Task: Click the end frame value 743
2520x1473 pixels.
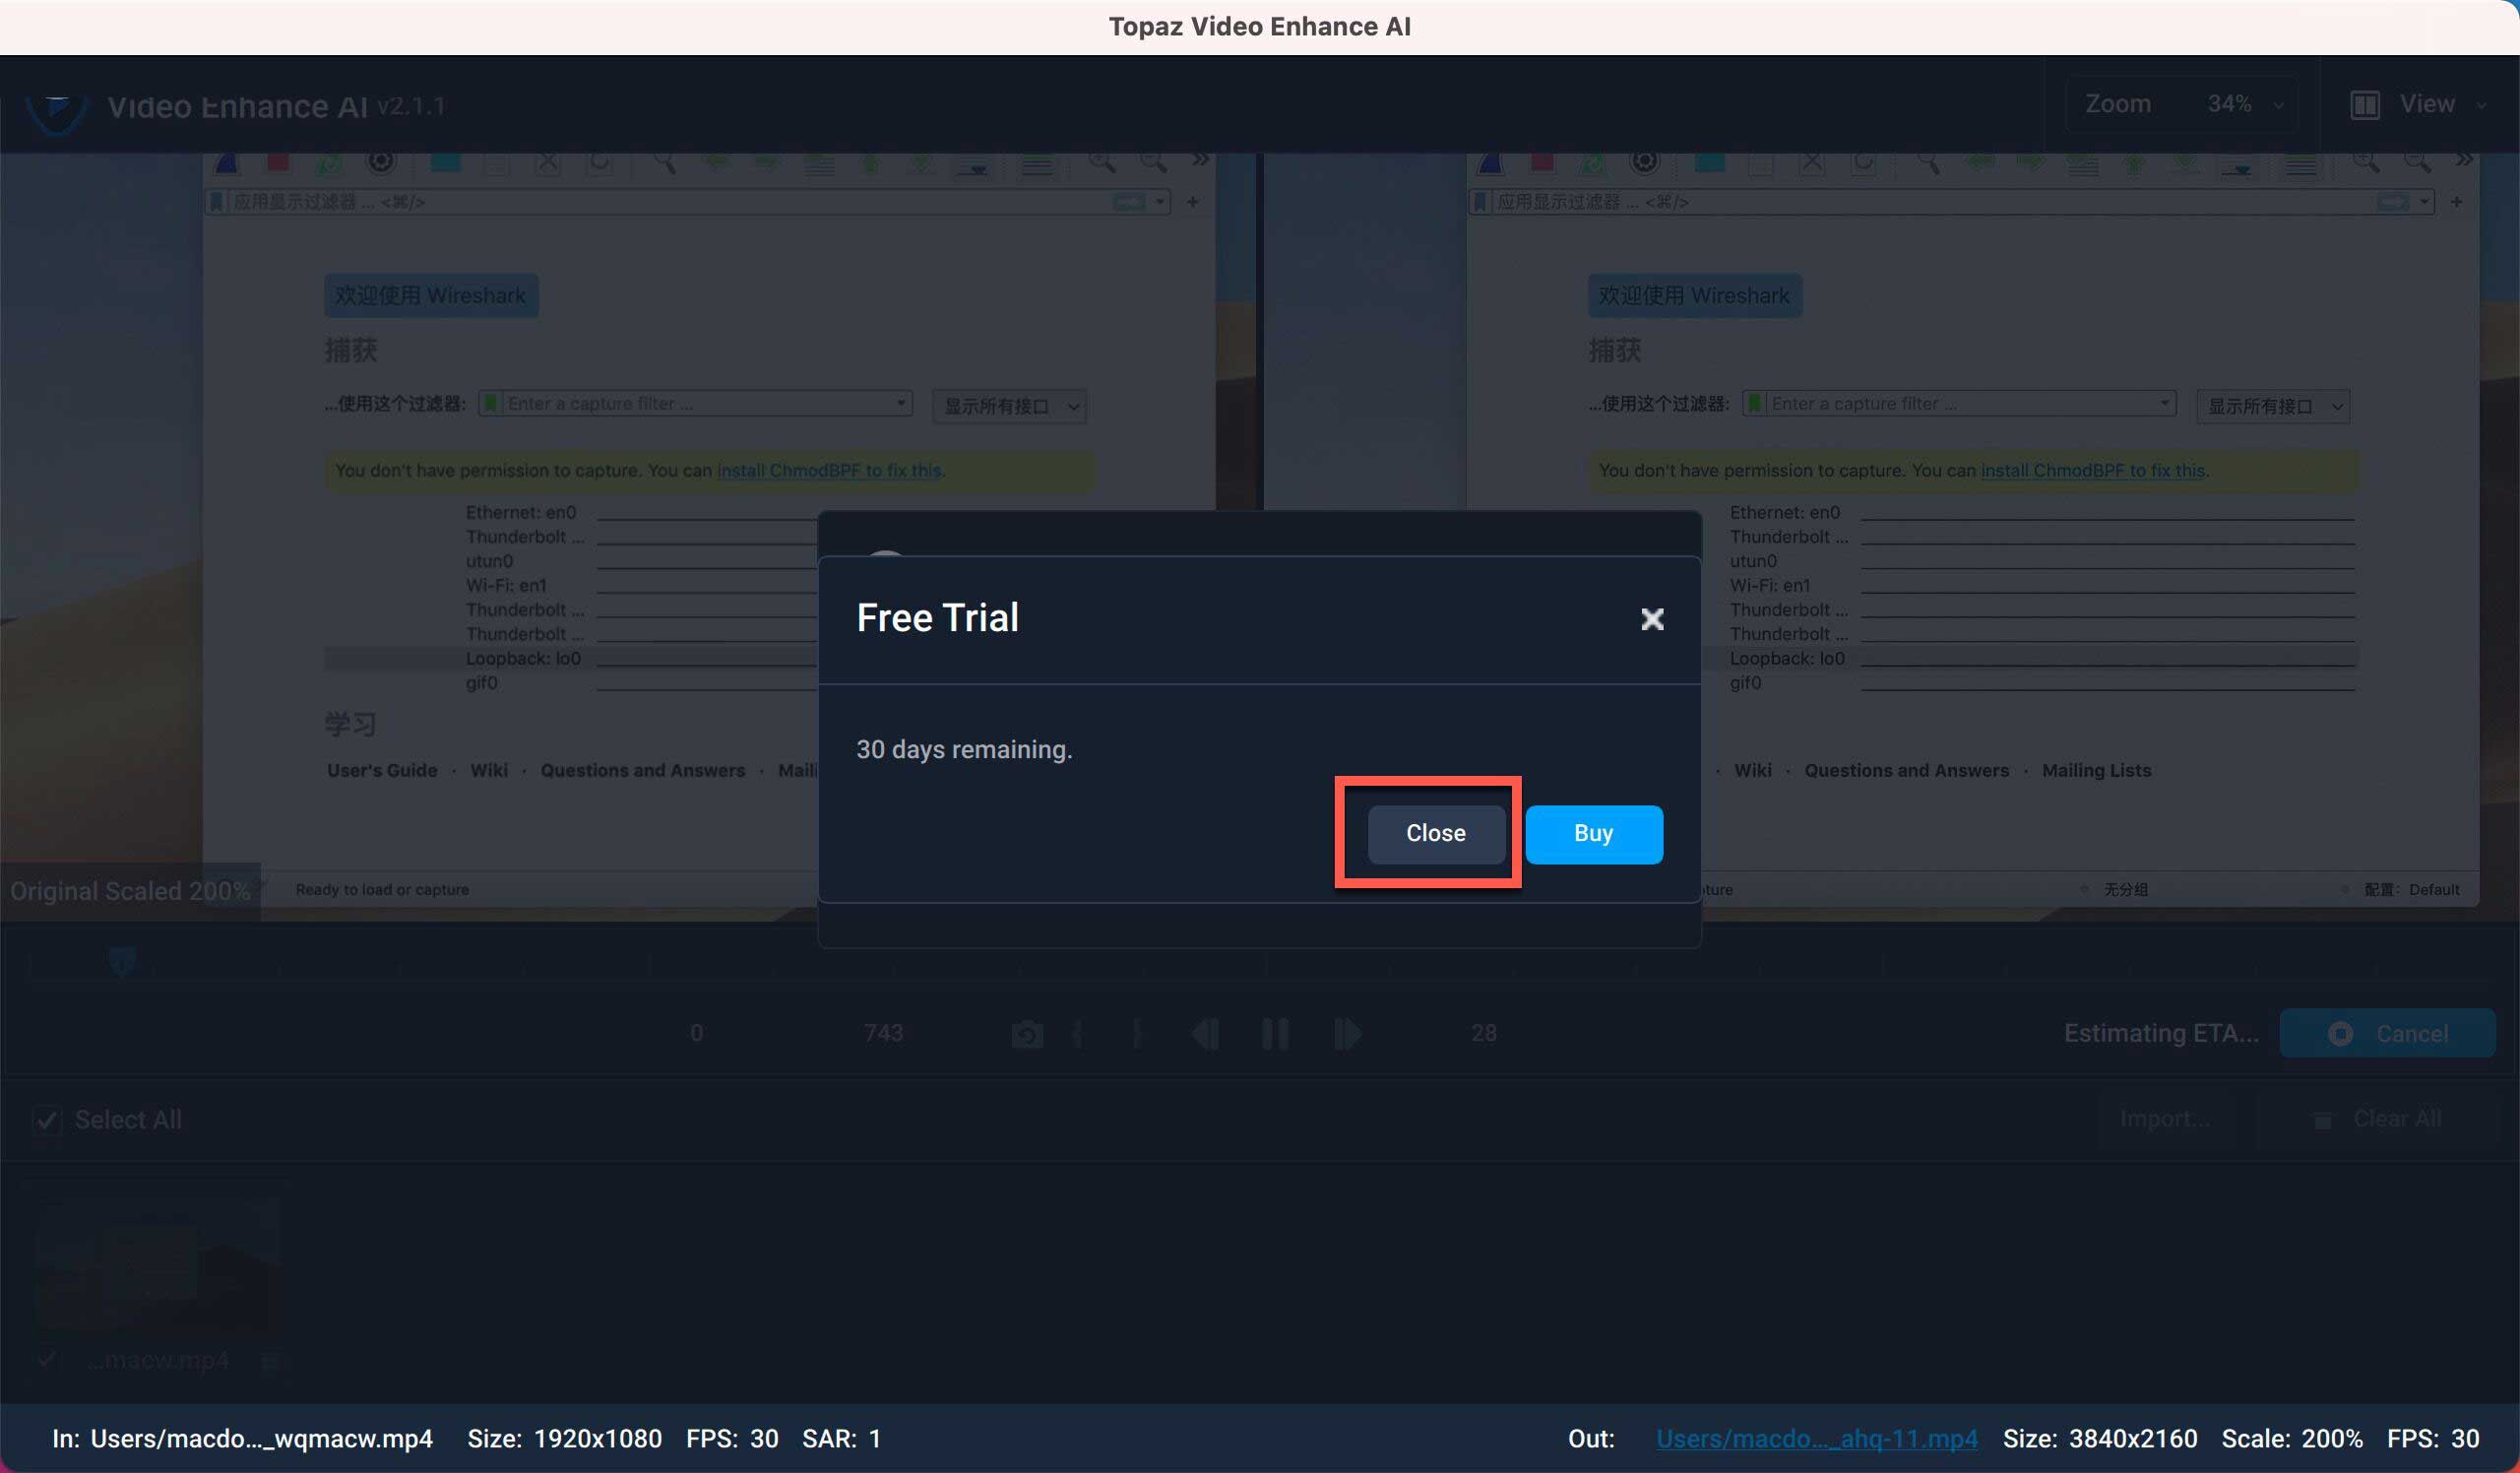Action: click(x=883, y=1033)
